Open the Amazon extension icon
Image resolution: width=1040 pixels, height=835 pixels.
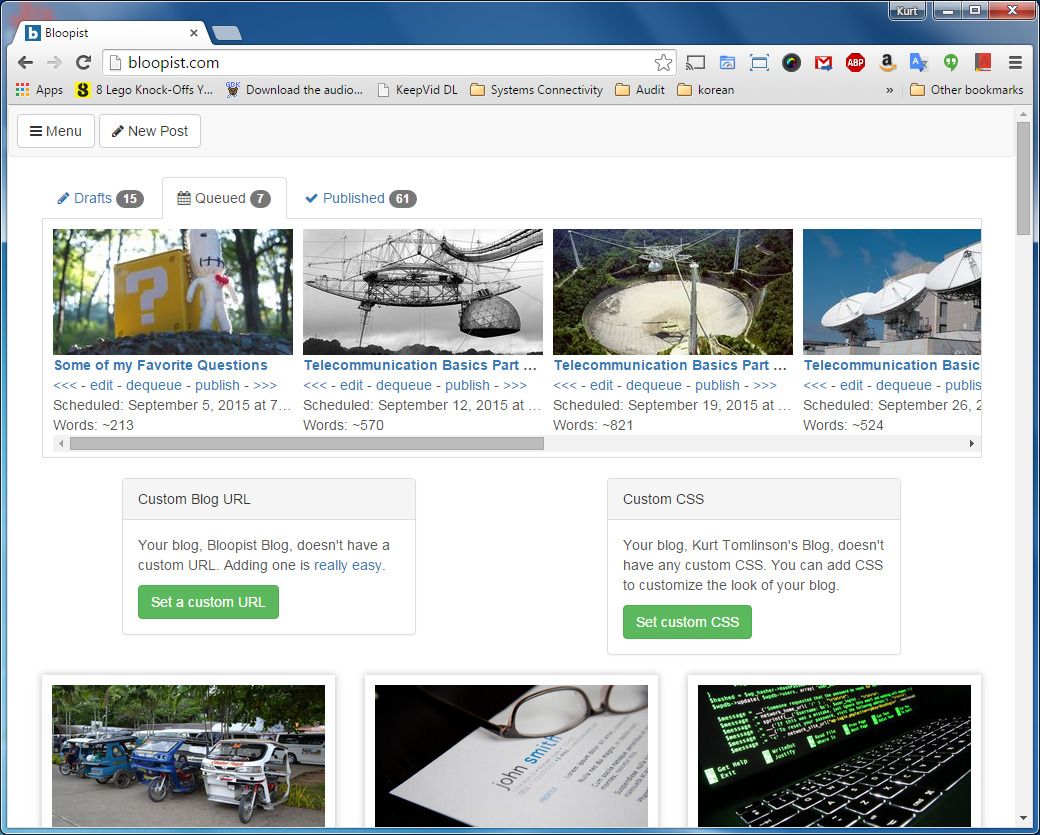(x=887, y=61)
